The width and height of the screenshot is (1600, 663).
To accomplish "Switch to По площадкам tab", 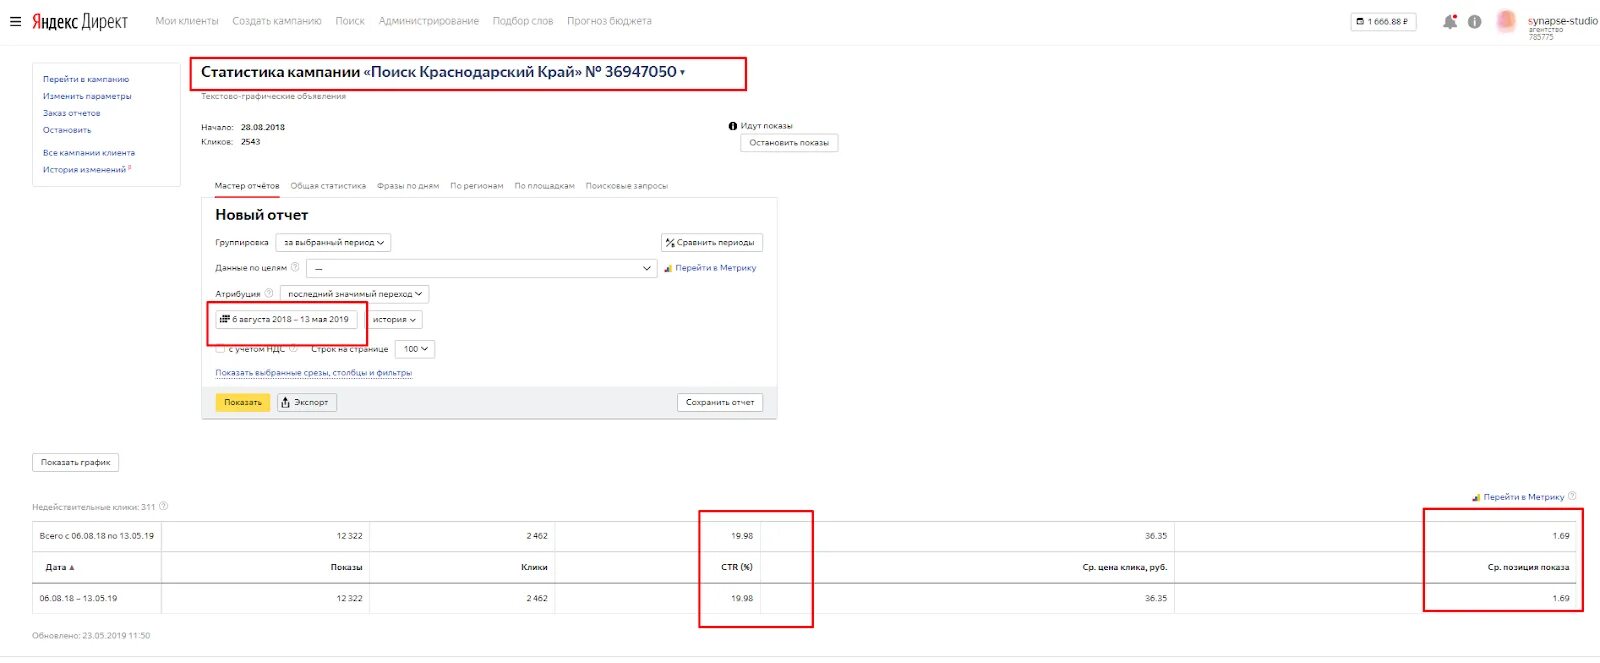I will (545, 186).
